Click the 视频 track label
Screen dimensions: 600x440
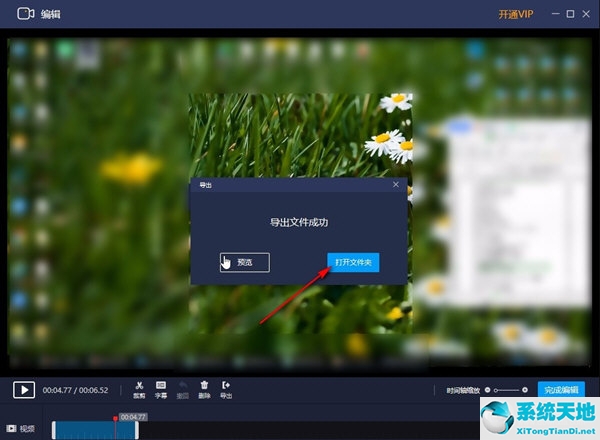pyautogui.click(x=27, y=429)
